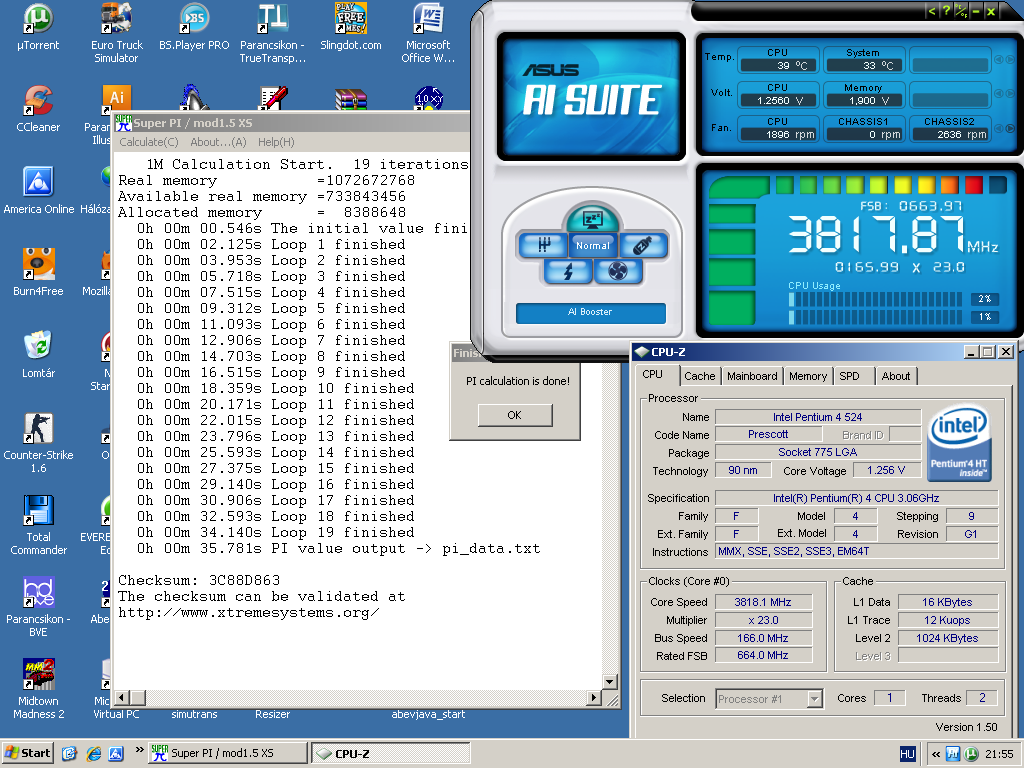Click the ASUS AI Suite logo panel

pyautogui.click(x=591, y=96)
